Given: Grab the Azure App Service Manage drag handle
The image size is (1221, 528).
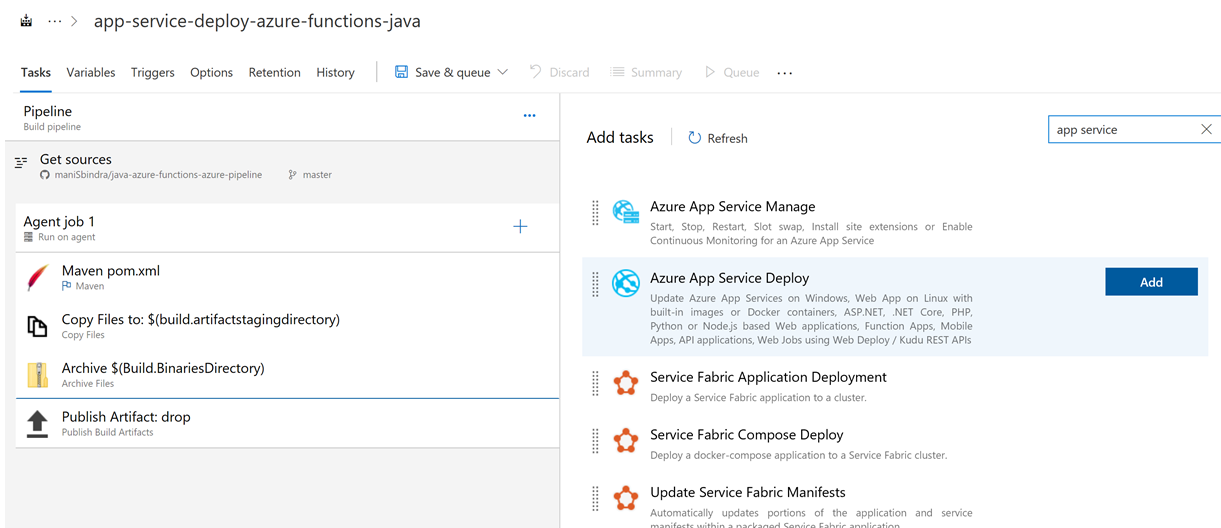Looking at the screenshot, I should click(x=595, y=212).
